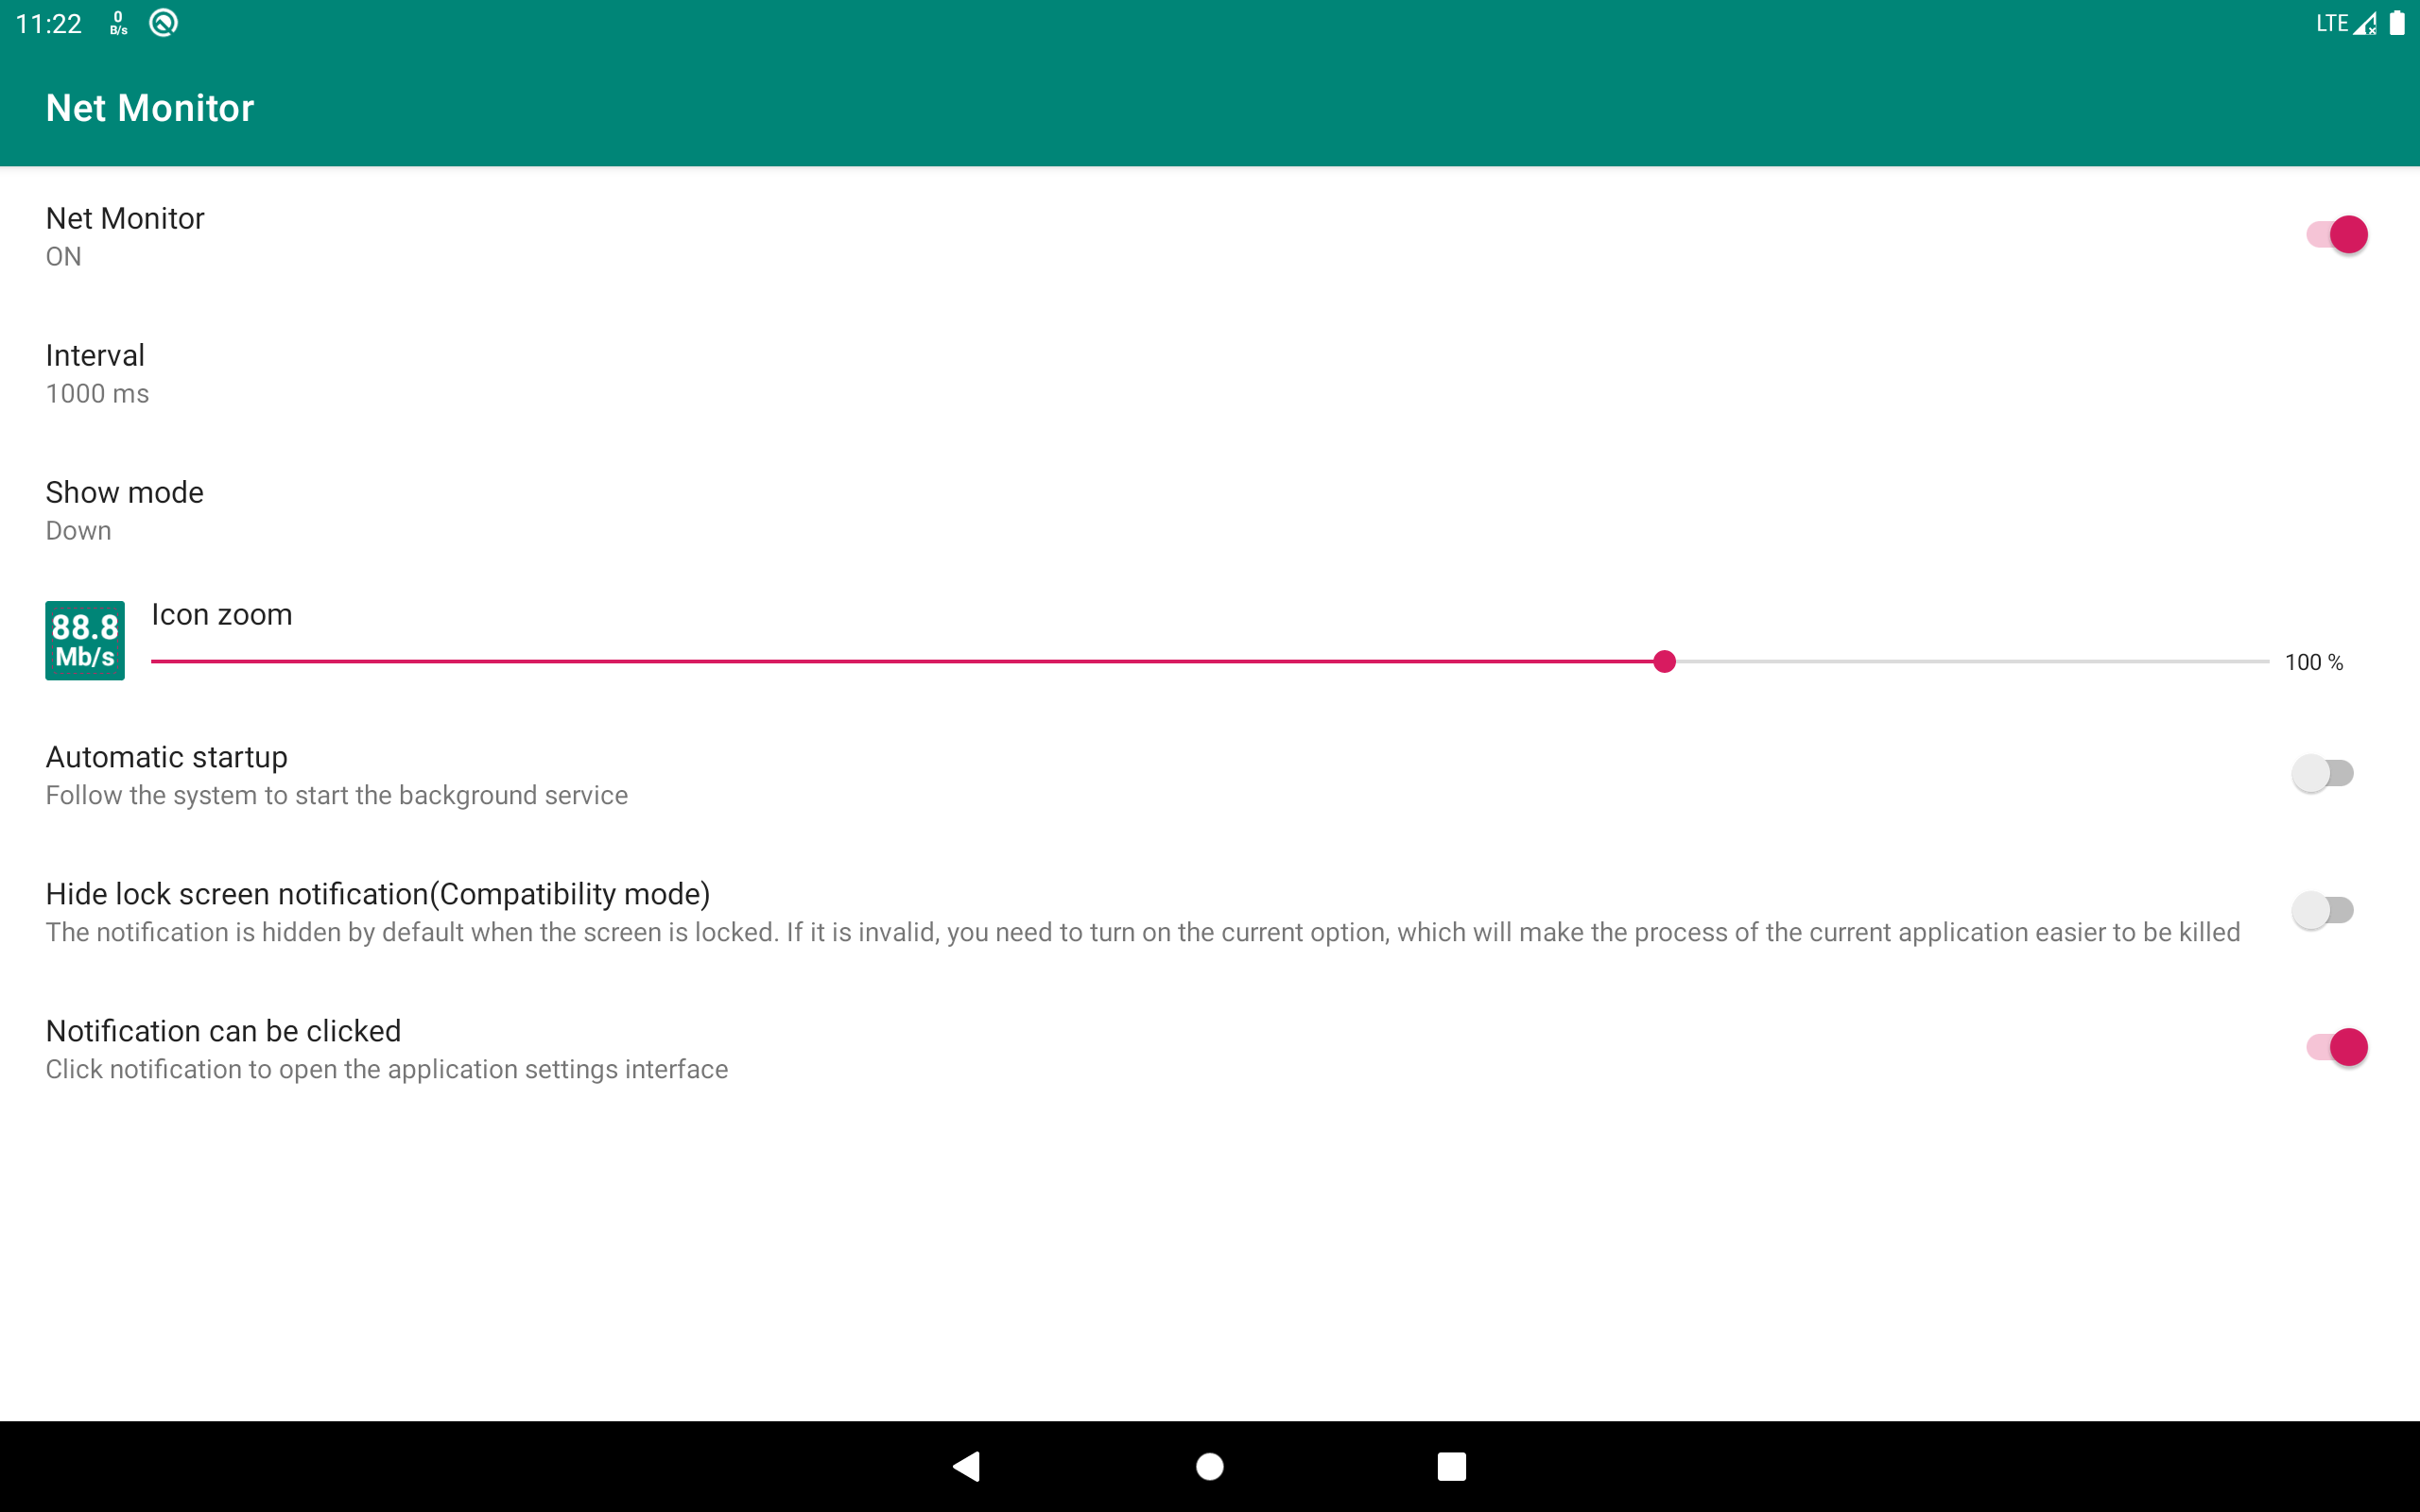2420x1512 pixels.
Task: Tap the Android back navigation button
Action: tap(967, 1467)
